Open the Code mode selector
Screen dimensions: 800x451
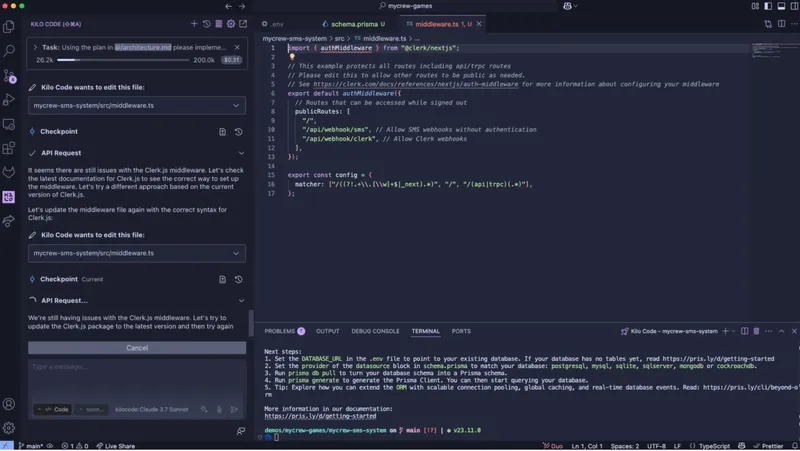(x=53, y=409)
